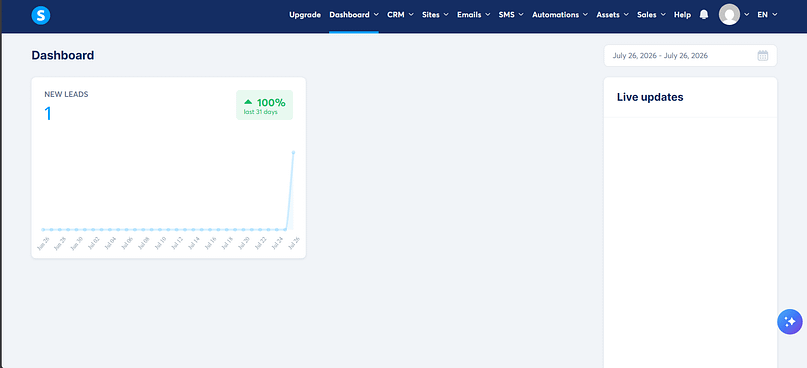Open the Emails menu
Viewport: 807px width, 368px height.
[x=474, y=15]
